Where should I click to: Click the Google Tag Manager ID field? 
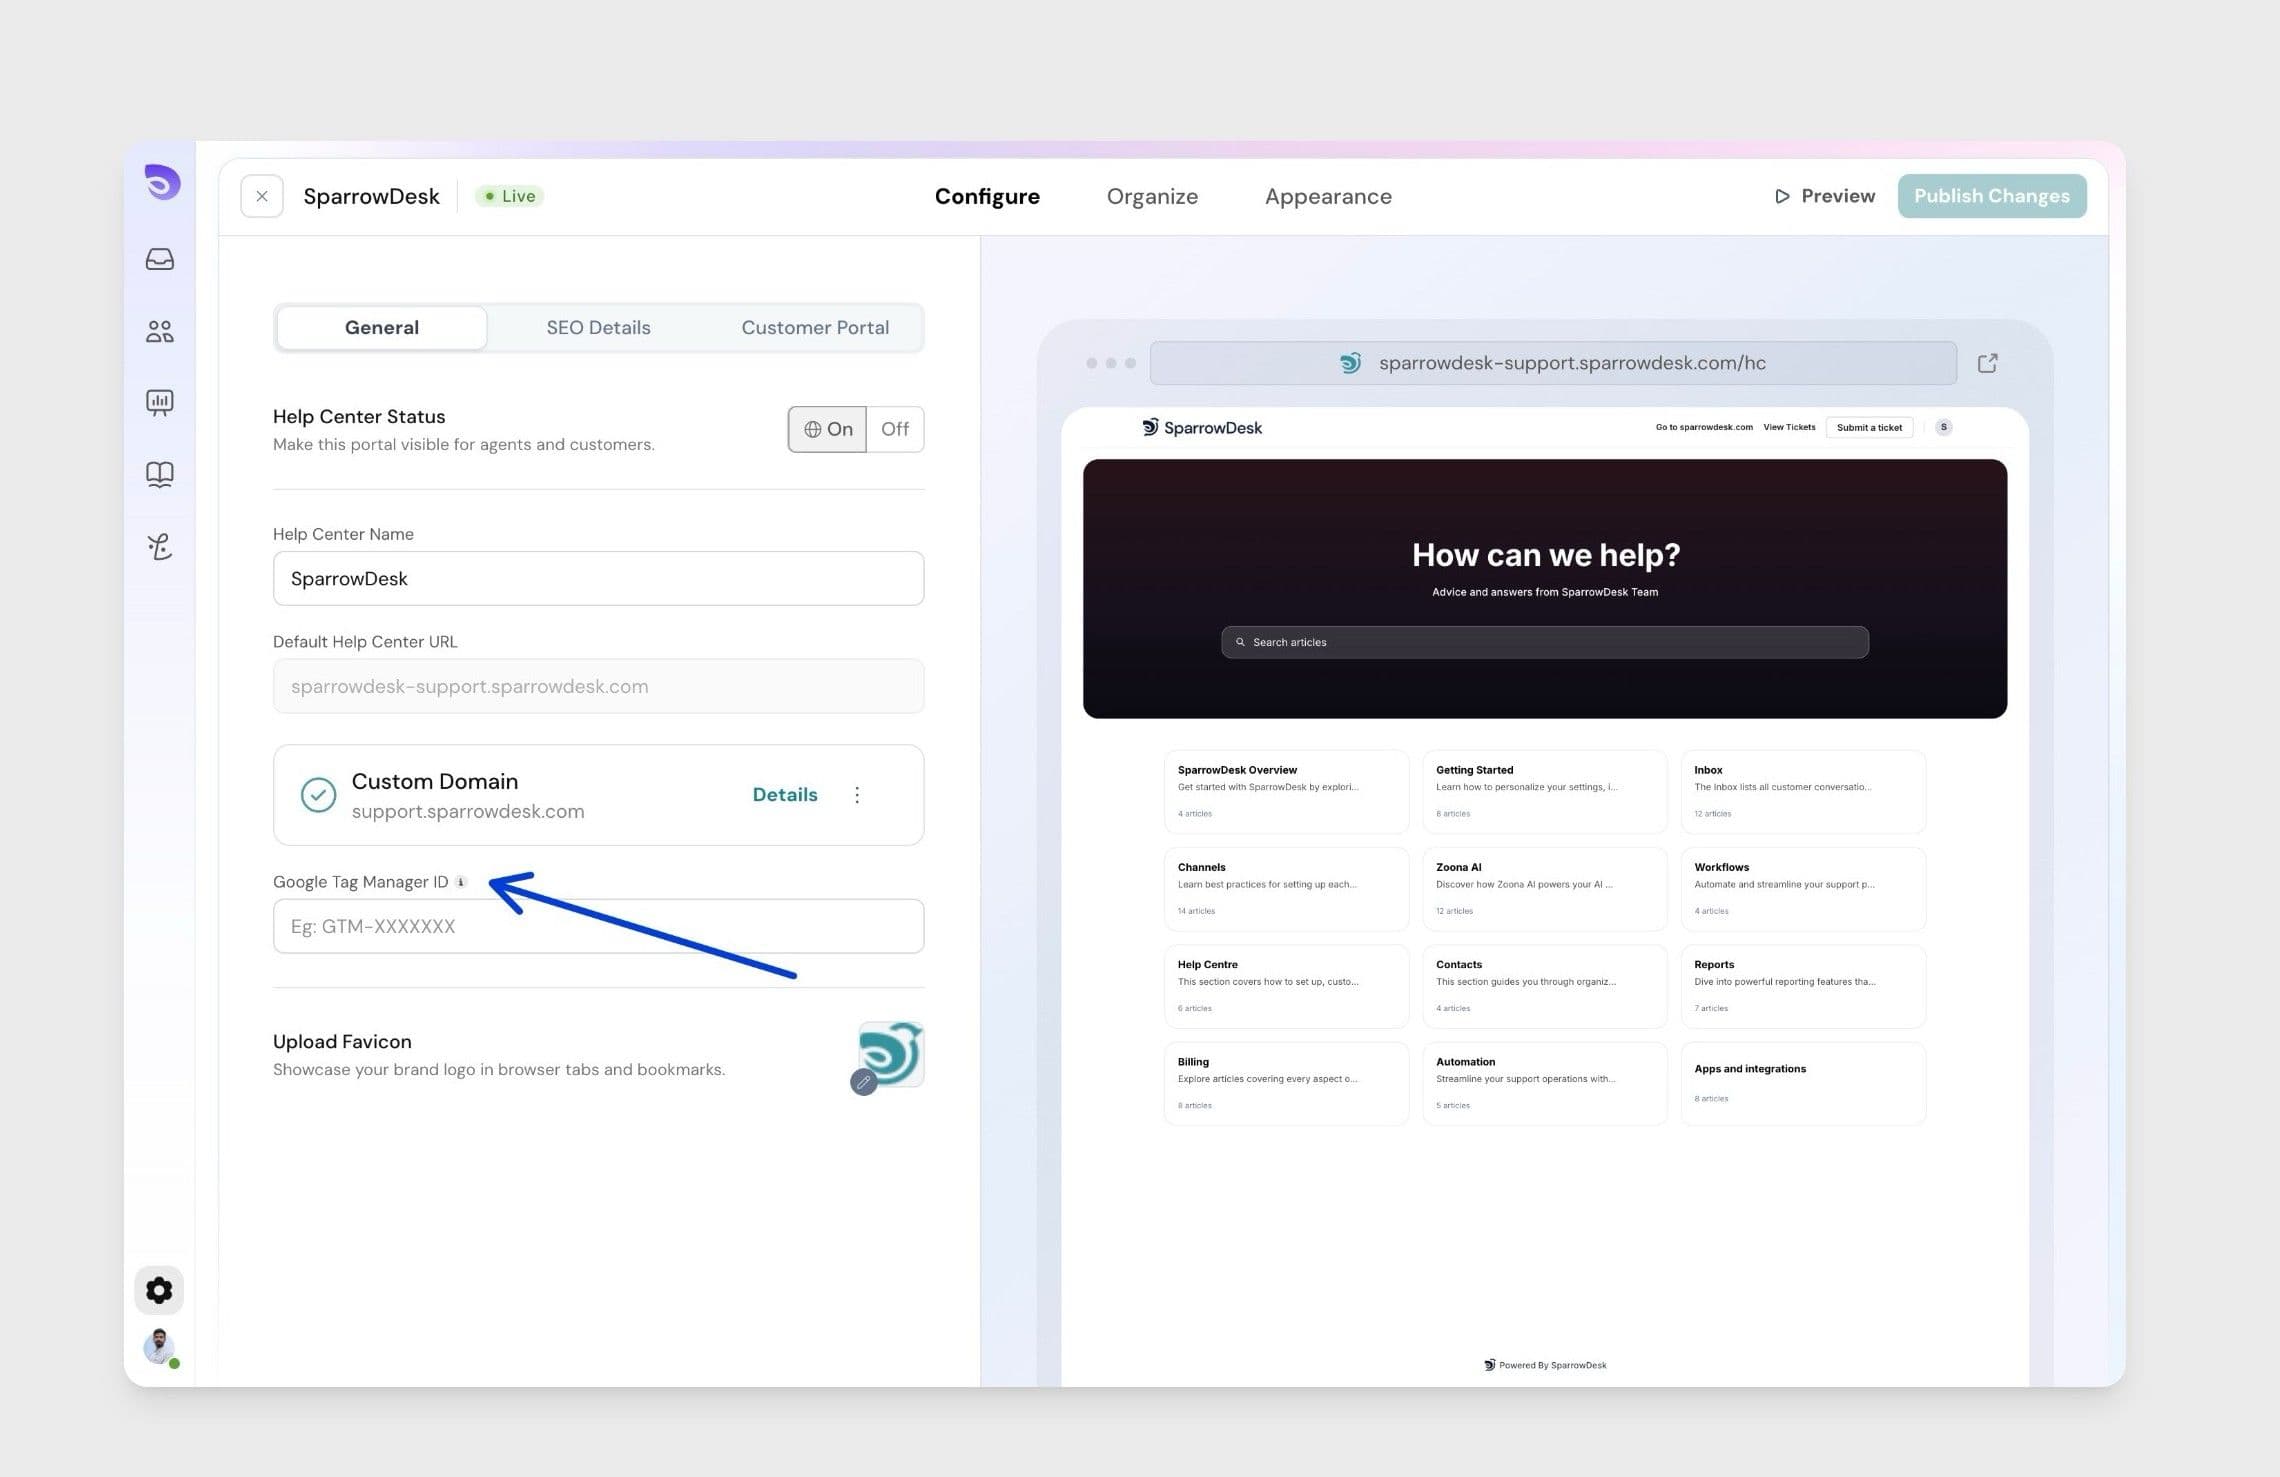tap(598, 926)
